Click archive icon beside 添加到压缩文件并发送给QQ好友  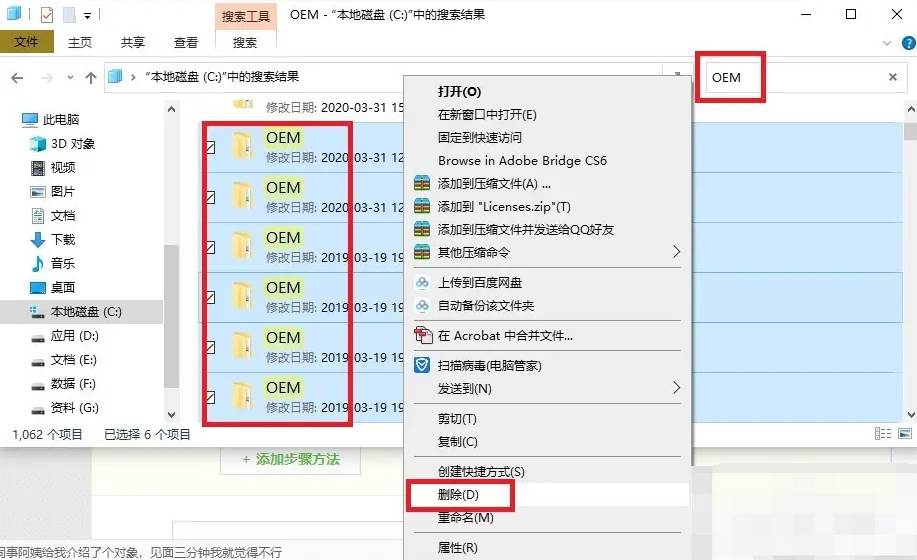tap(422, 229)
